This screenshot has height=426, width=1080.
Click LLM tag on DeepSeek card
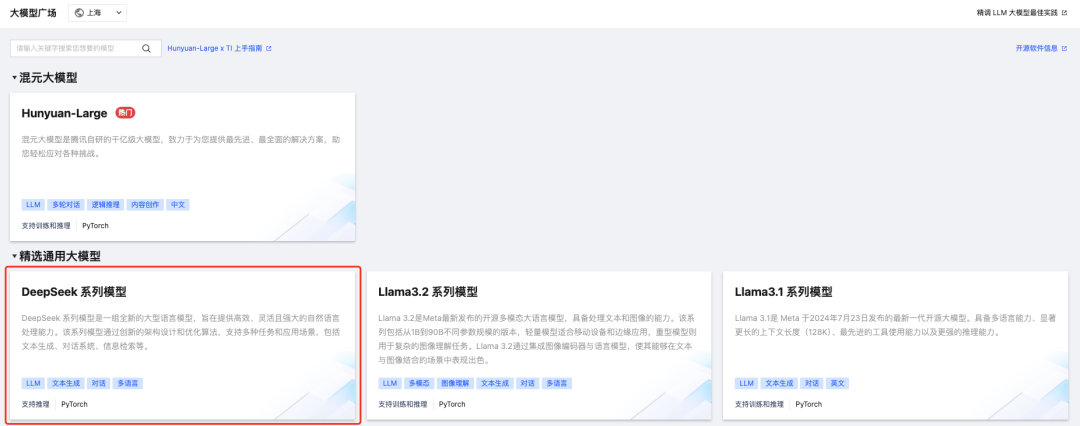[33, 383]
